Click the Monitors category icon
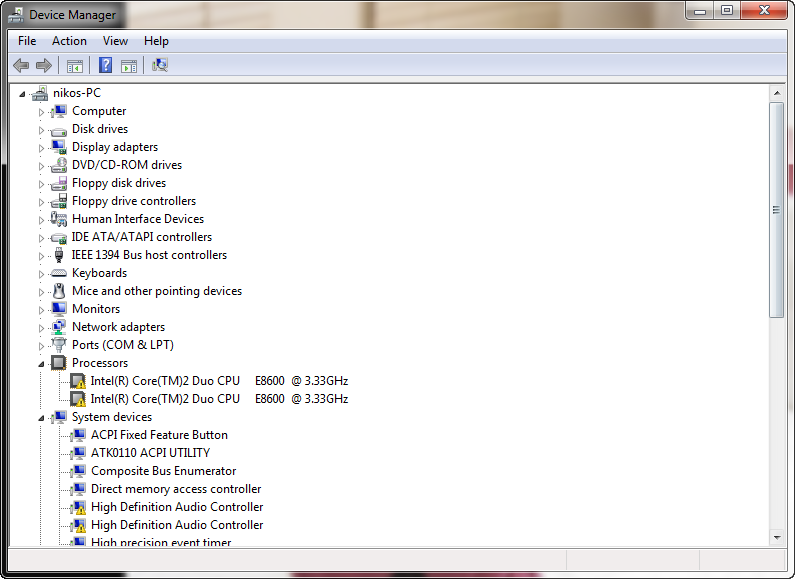Image resolution: width=795 pixels, height=579 pixels. click(59, 309)
